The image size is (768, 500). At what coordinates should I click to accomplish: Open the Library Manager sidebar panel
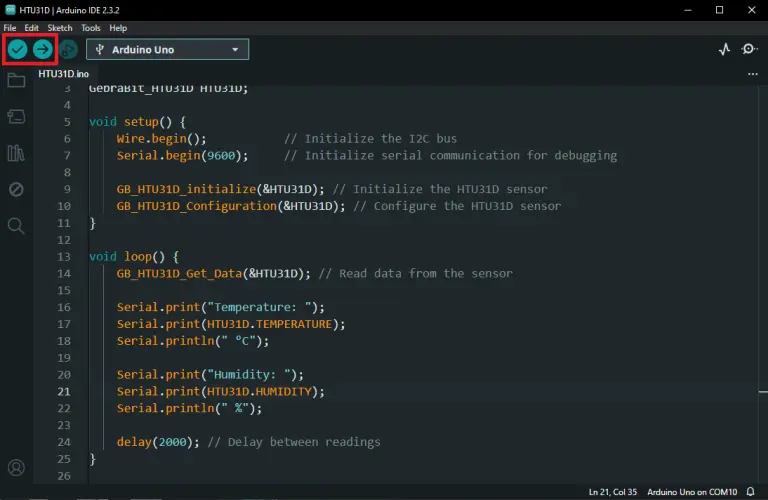[x=16, y=153]
